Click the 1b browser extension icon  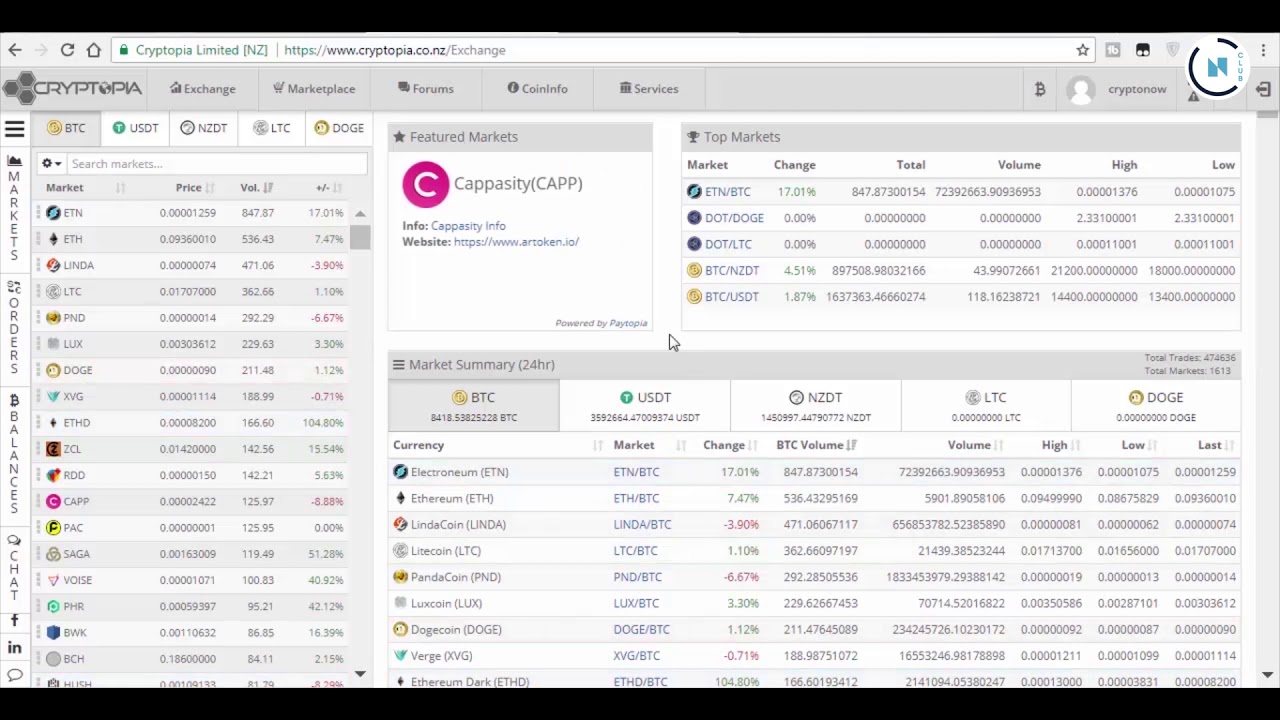point(1113,50)
